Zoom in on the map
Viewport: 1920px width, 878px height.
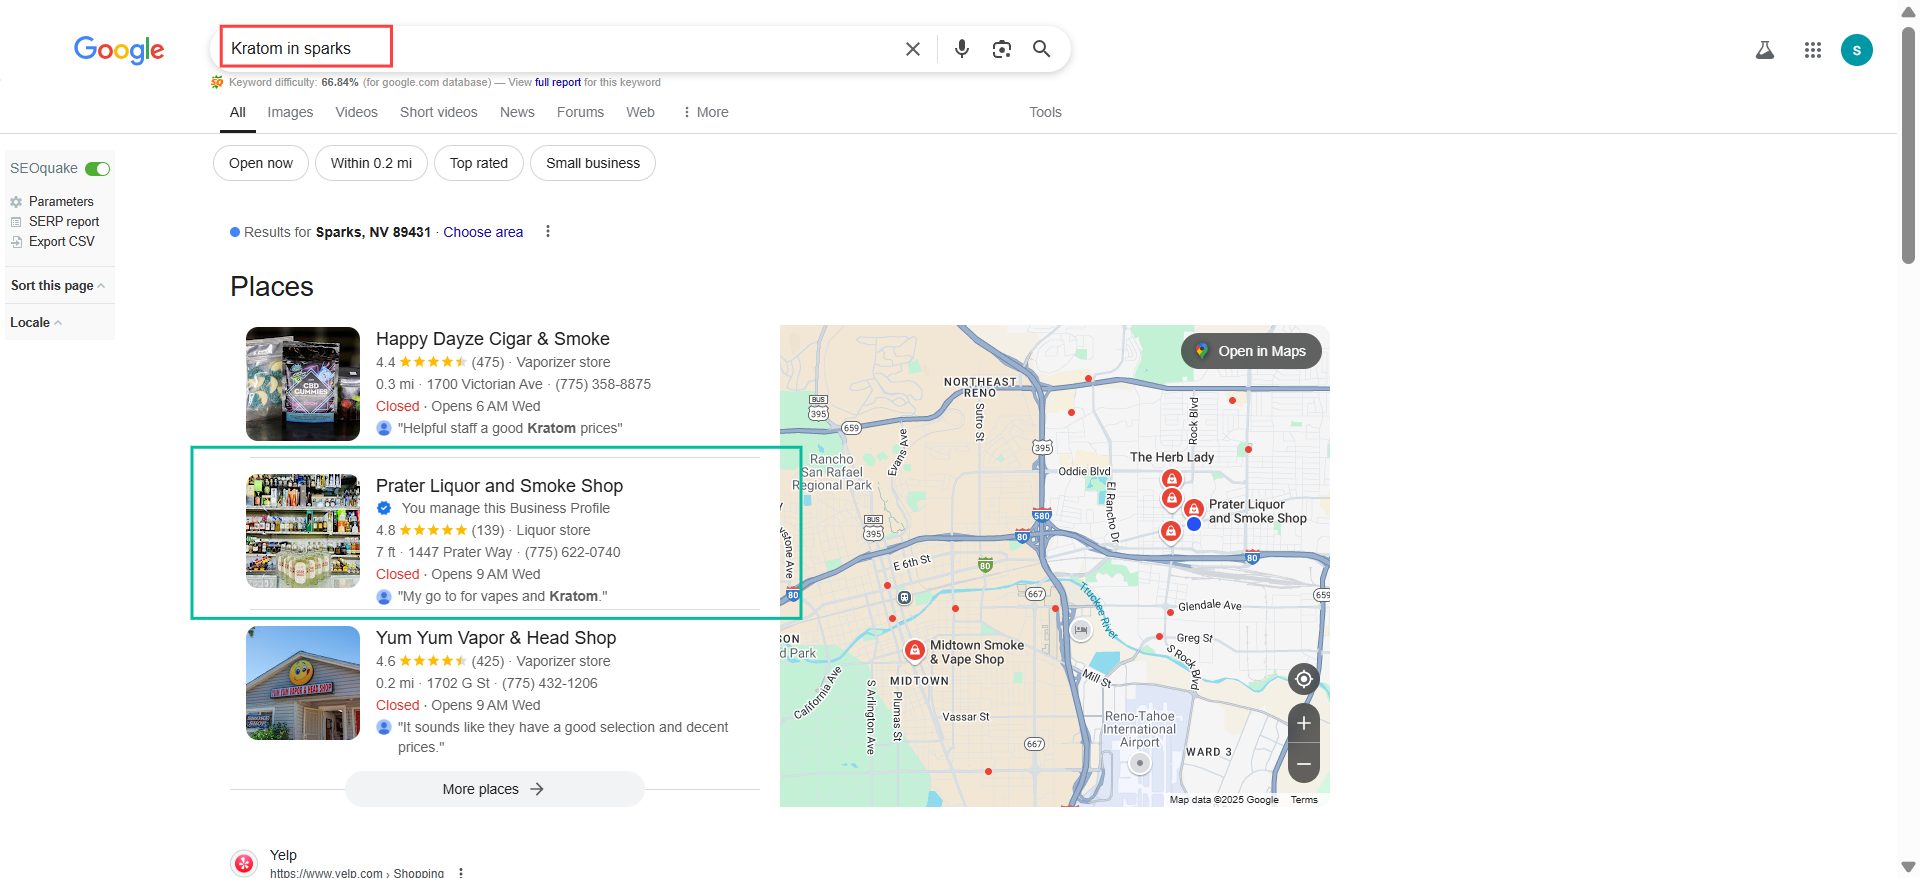click(1303, 723)
